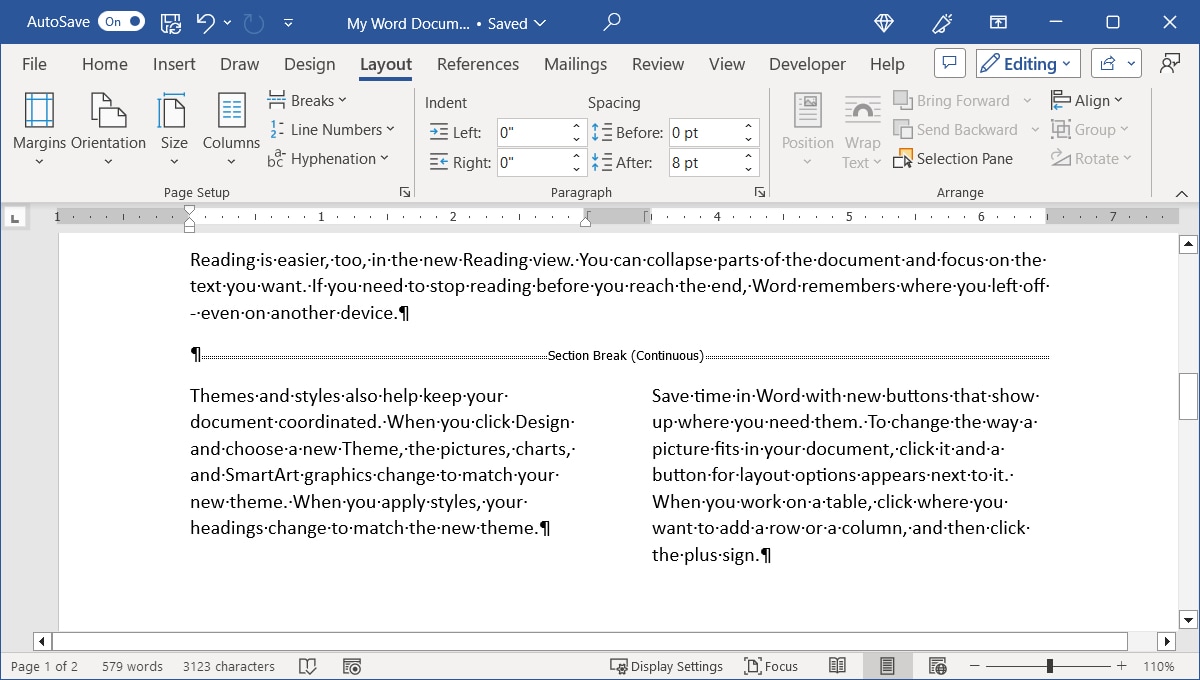Increase zoom using the zoom slider

point(1121,666)
